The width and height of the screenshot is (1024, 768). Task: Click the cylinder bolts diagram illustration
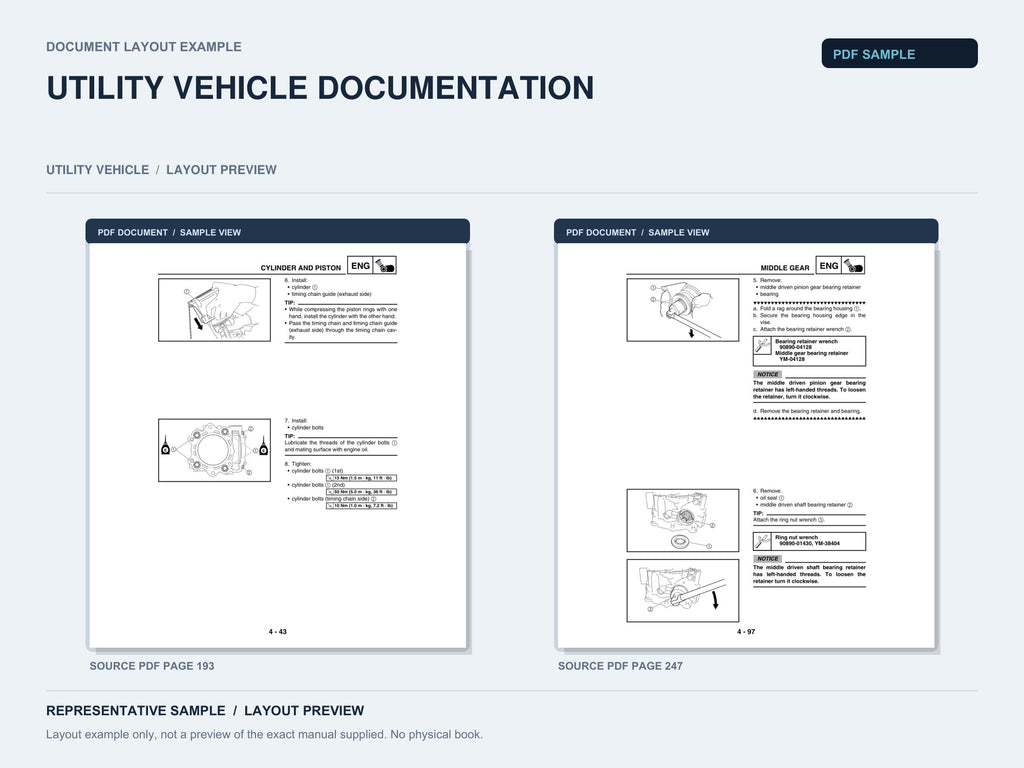point(214,450)
